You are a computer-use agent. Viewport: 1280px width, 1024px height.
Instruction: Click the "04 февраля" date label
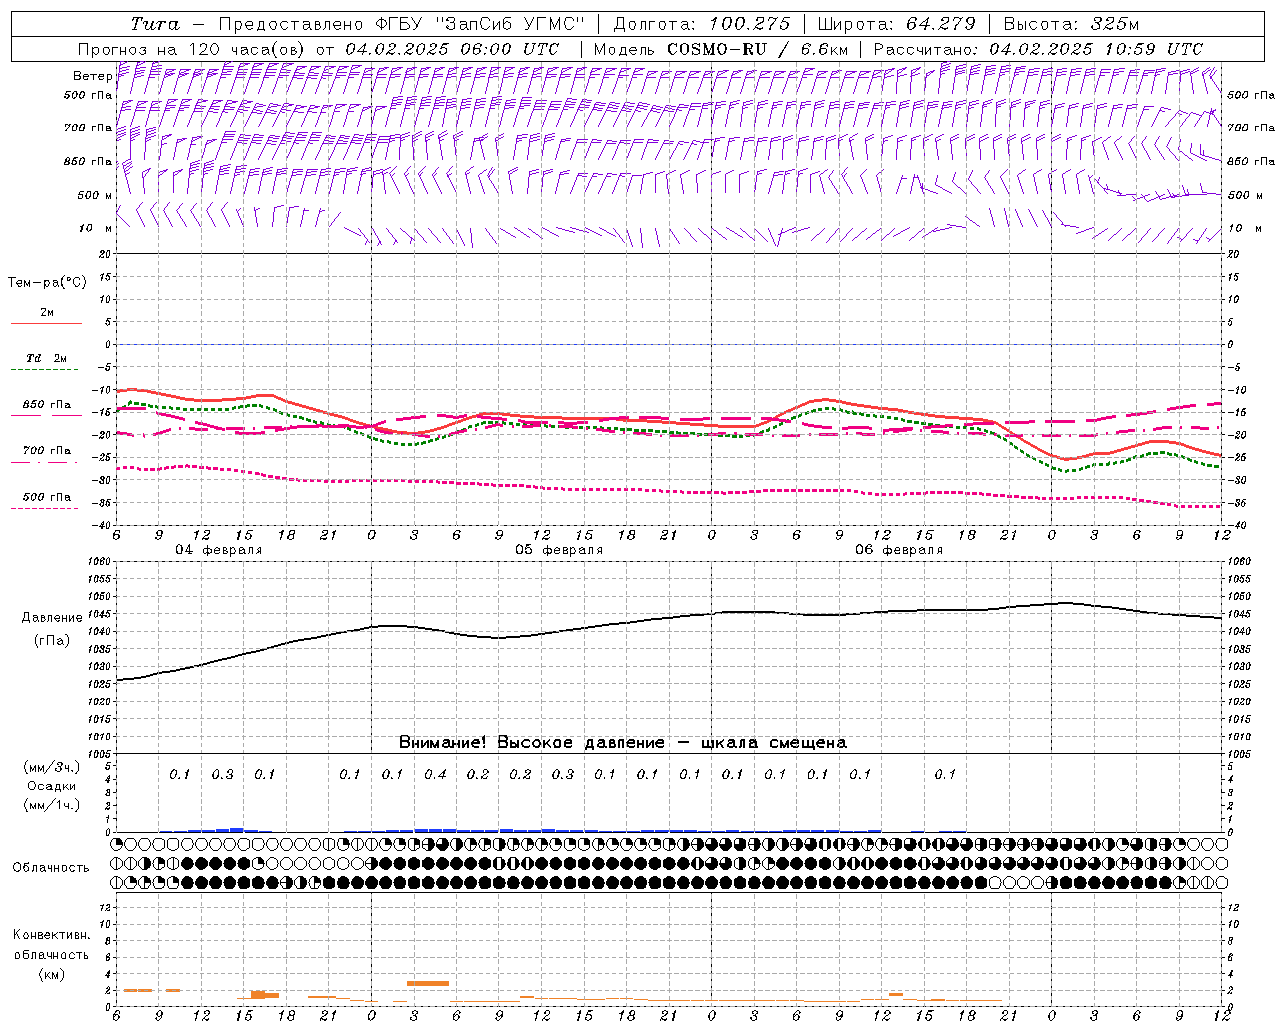219,550
